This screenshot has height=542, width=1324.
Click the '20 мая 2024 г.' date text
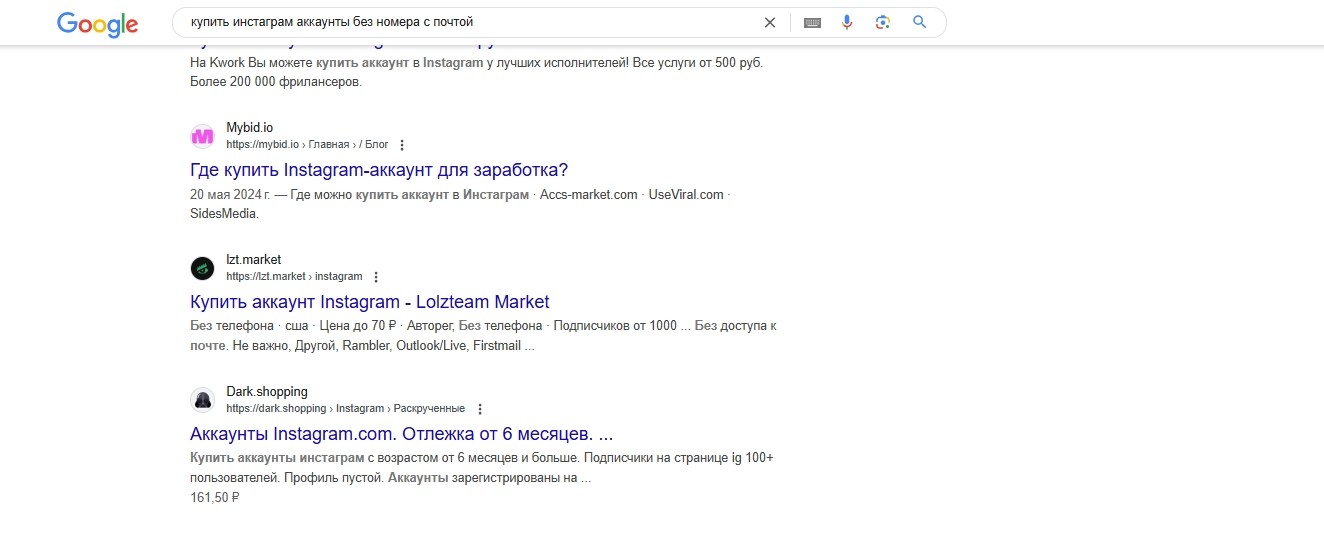(x=229, y=194)
